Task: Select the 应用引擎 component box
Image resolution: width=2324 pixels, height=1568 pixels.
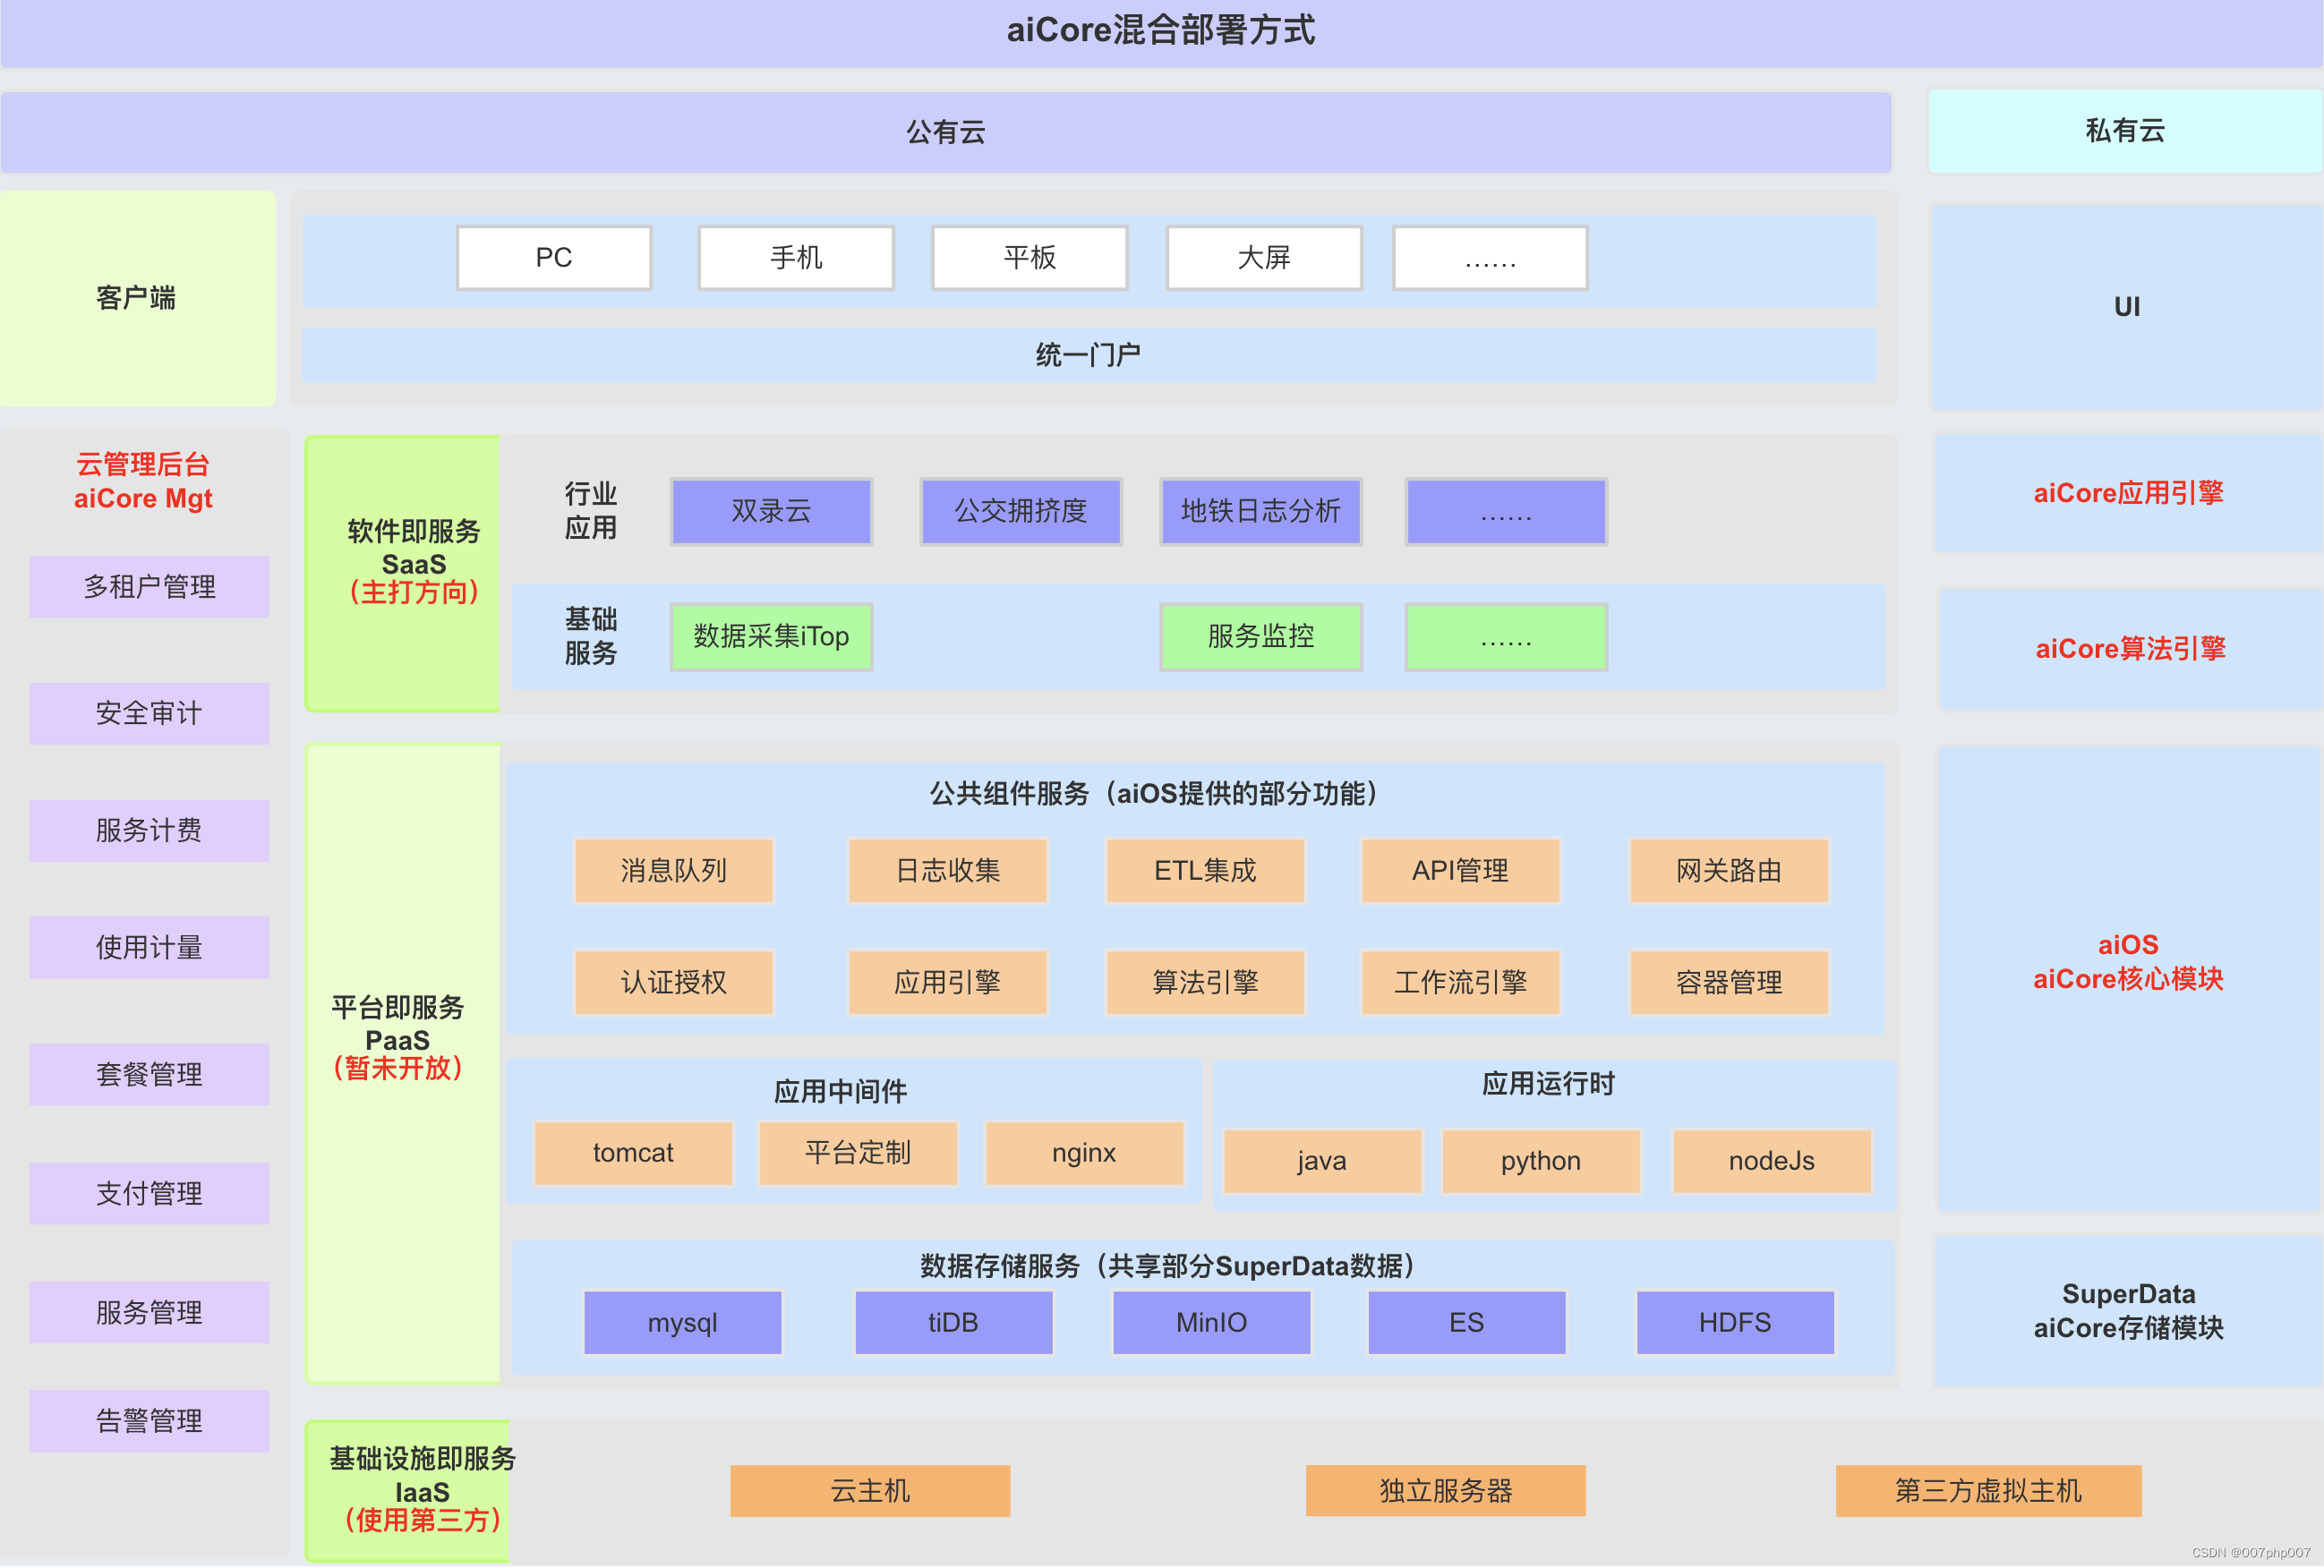Action: pos(948,983)
